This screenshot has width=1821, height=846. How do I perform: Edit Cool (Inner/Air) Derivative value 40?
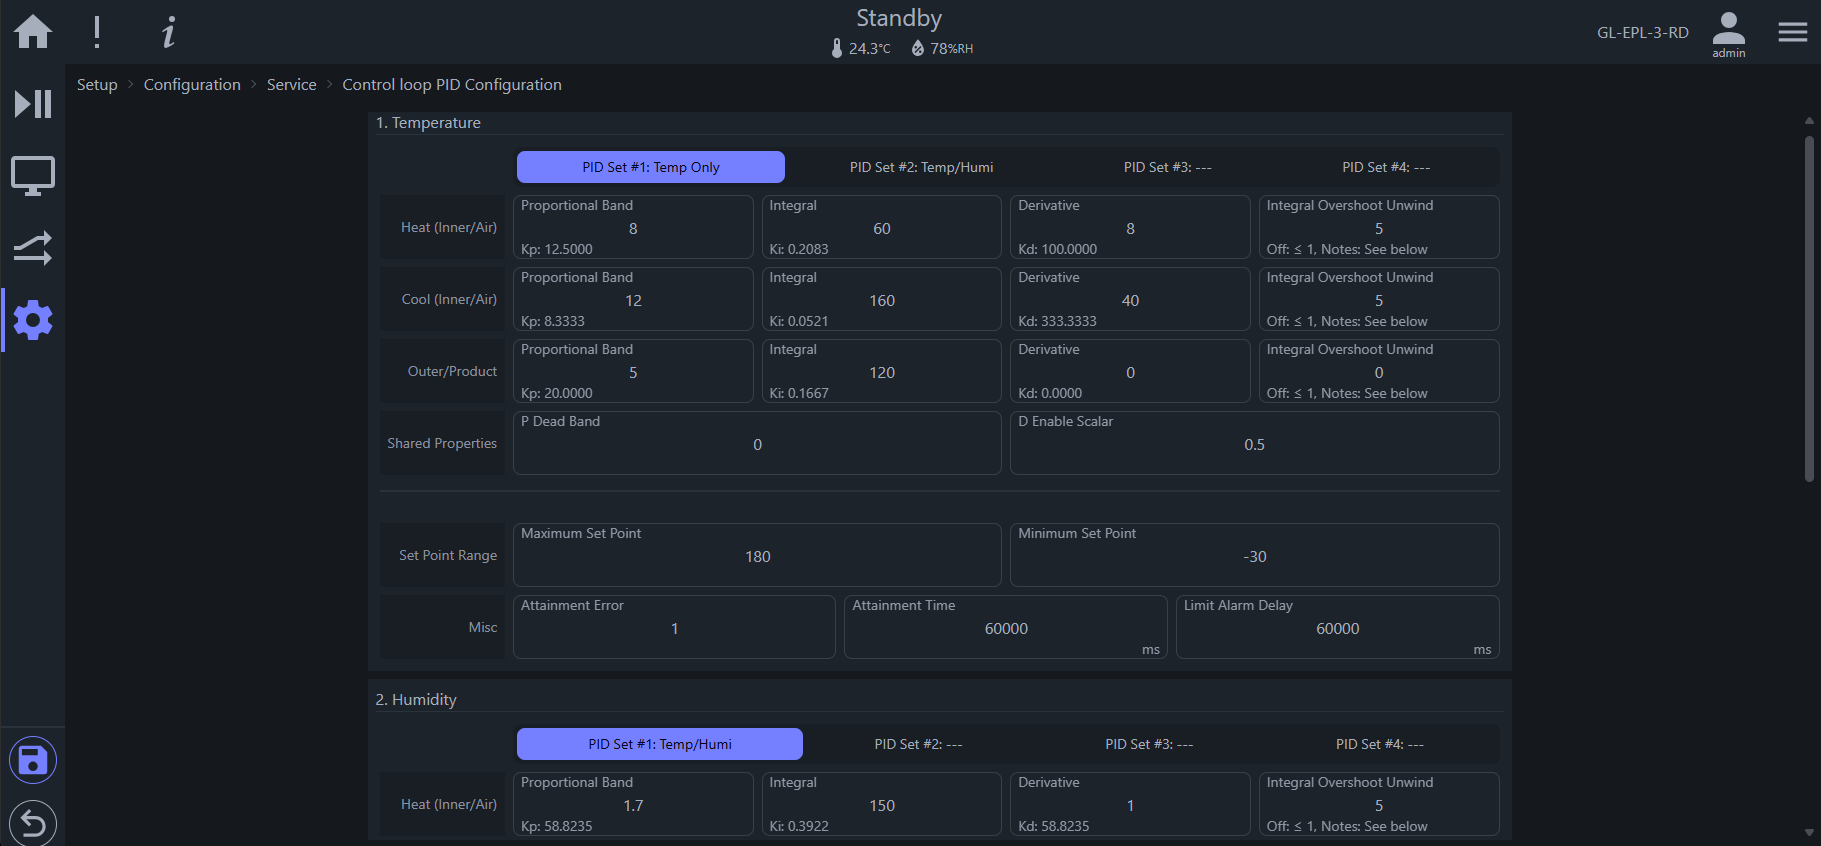coord(1130,299)
